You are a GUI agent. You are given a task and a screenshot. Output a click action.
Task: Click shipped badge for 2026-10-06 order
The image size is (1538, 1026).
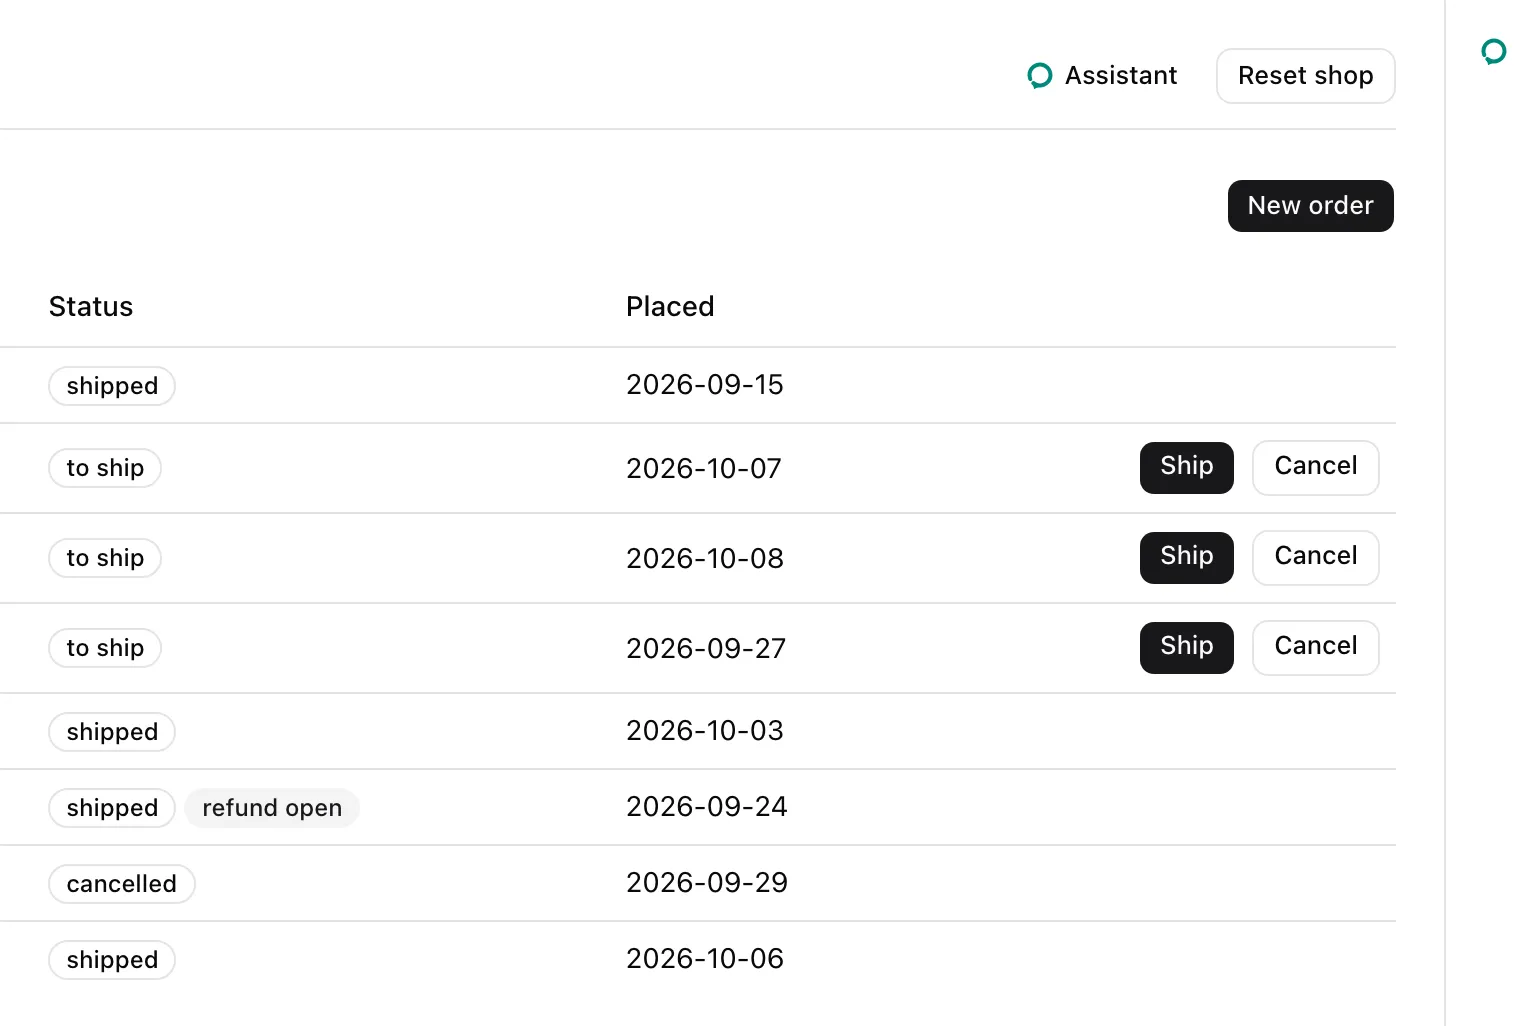[112, 960]
